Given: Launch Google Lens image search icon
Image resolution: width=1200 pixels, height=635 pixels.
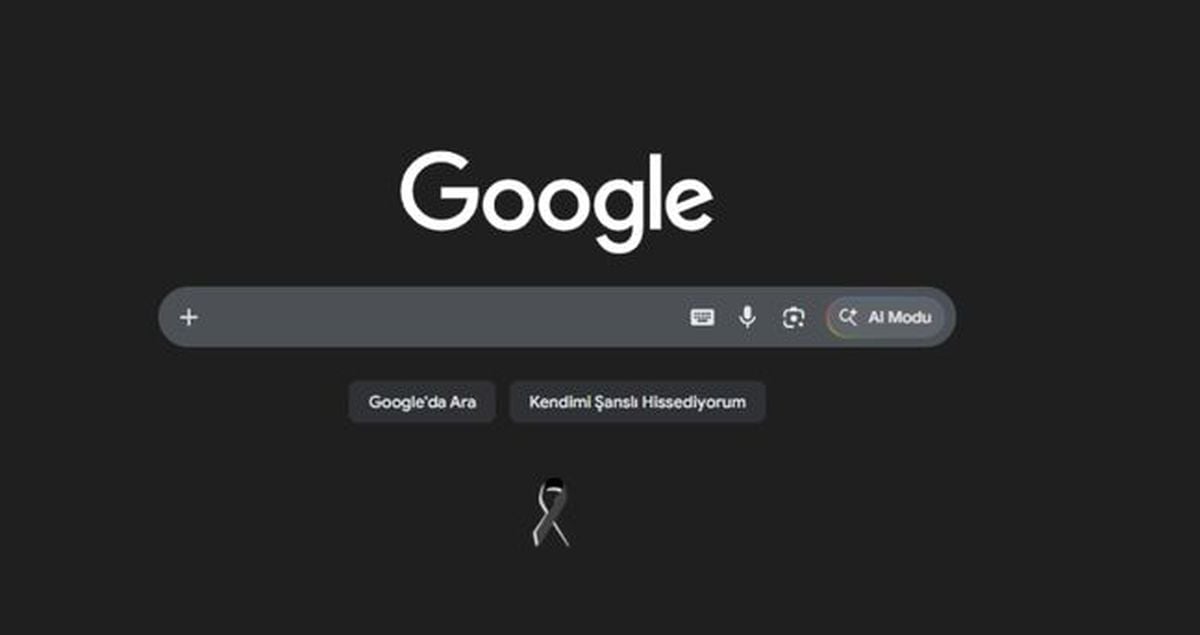Looking at the screenshot, I should tap(793, 318).
